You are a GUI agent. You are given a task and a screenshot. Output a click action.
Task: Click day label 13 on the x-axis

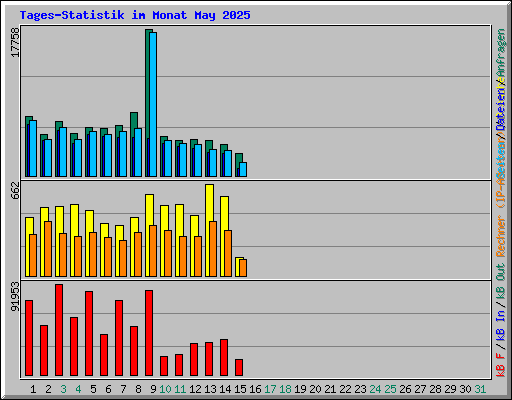(210, 389)
